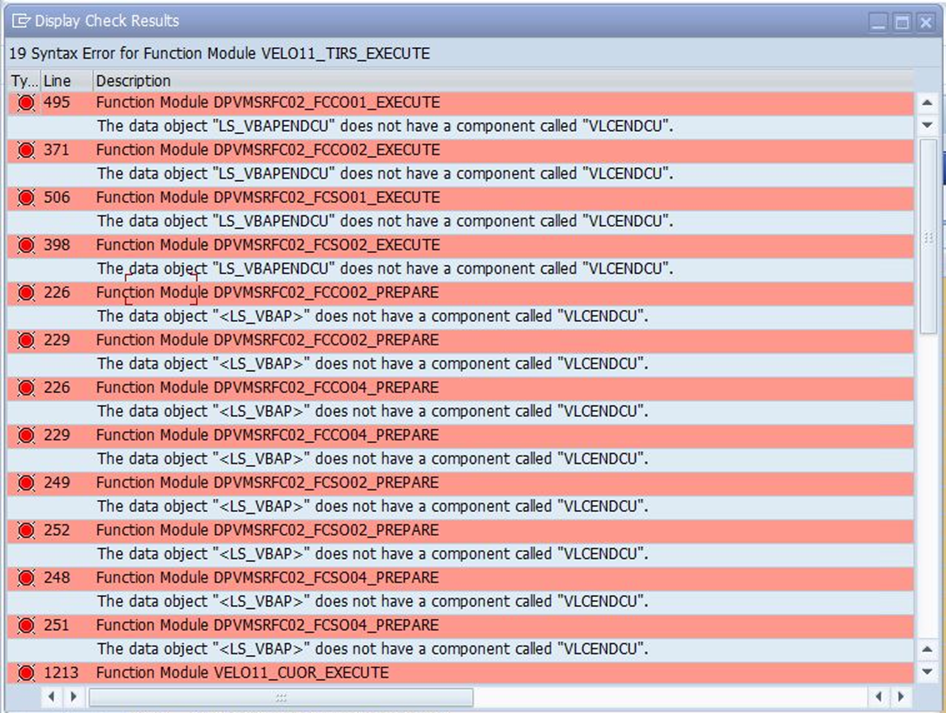
Task: Click the right arrow beside the left scroll arrow
Action: coord(73,697)
